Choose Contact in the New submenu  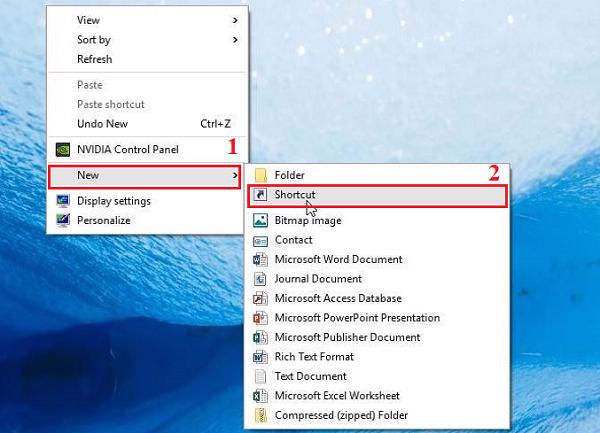[377, 240]
